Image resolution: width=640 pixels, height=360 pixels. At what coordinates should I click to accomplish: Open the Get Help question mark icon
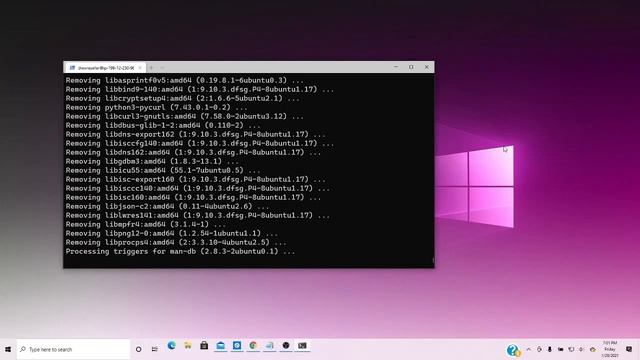513,350
